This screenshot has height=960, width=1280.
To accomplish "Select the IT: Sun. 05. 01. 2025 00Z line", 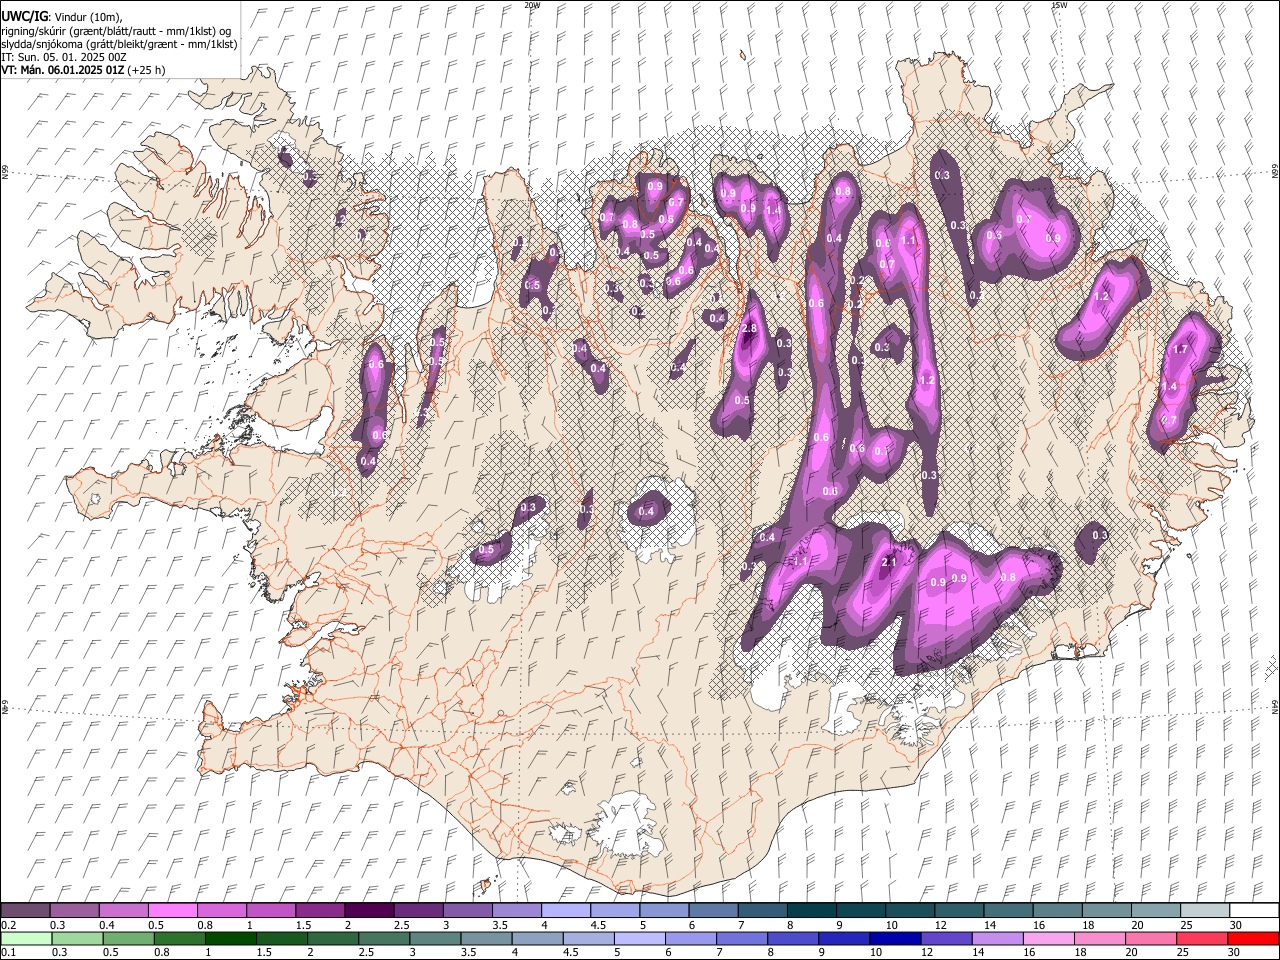I will [64, 57].
